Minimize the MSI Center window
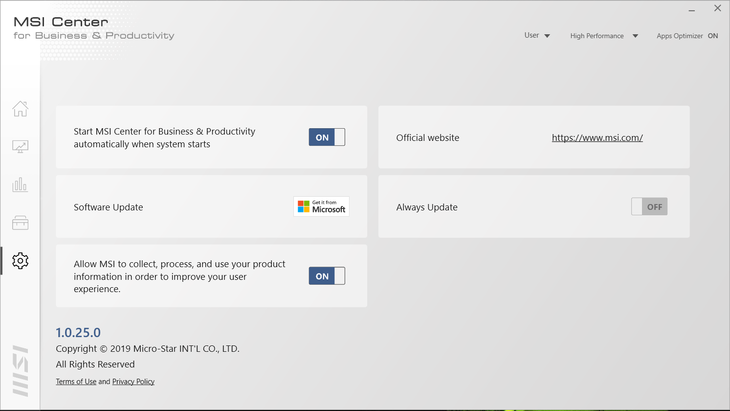This screenshot has height=411, width=730. pyautogui.click(x=693, y=9)
